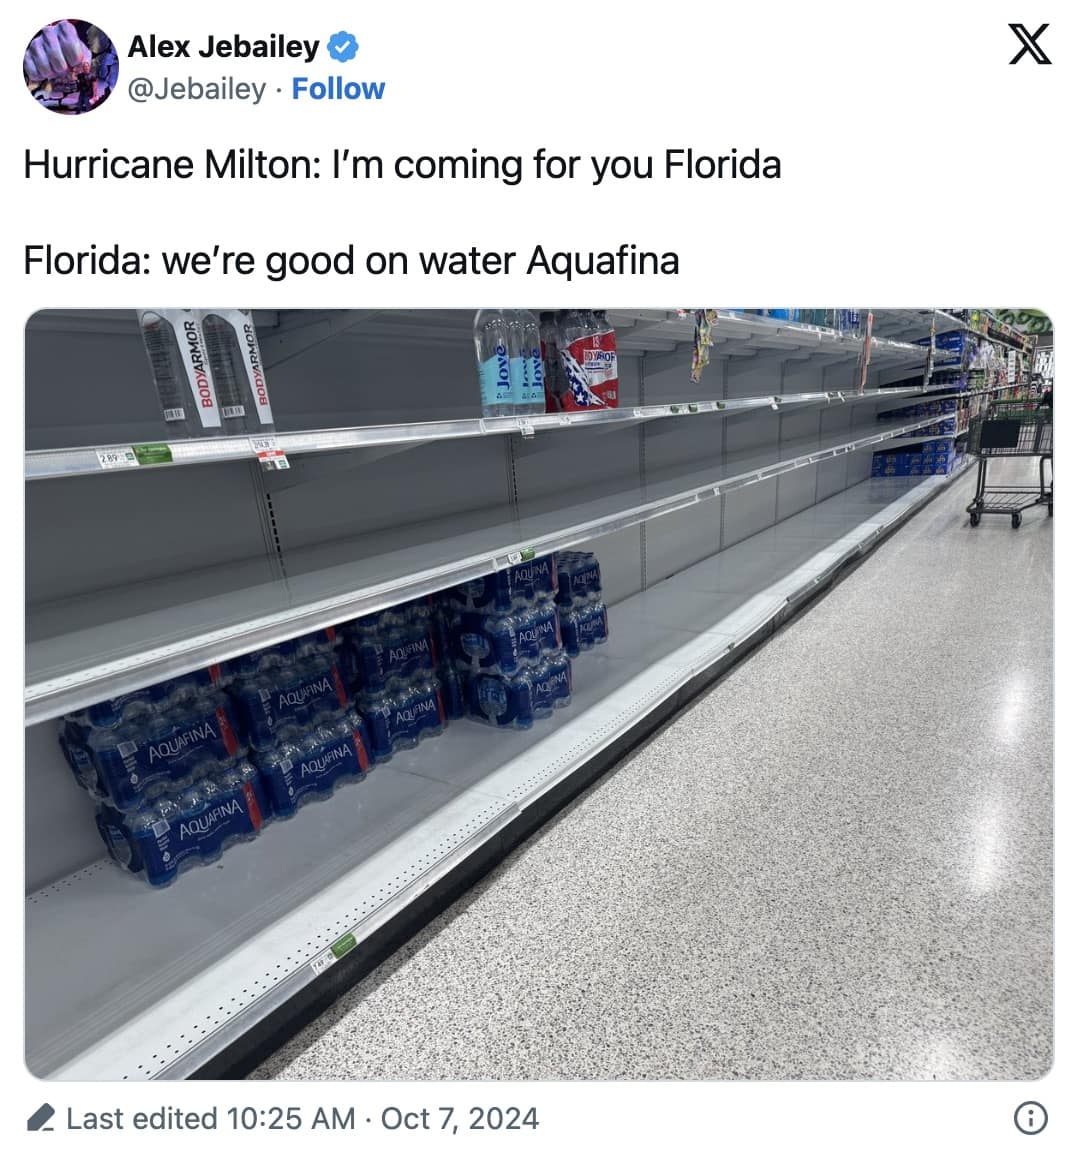Click the pencil edit-history icon
The height and width of the screenshot is (1158, 1078).
41,1118
